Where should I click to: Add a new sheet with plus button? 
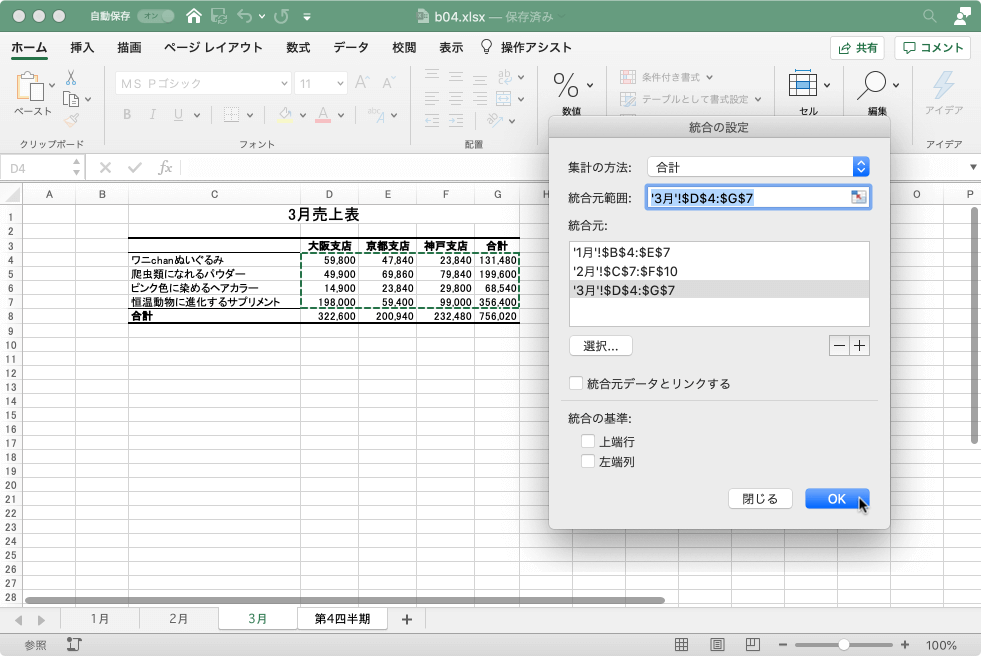click(407, 619)
